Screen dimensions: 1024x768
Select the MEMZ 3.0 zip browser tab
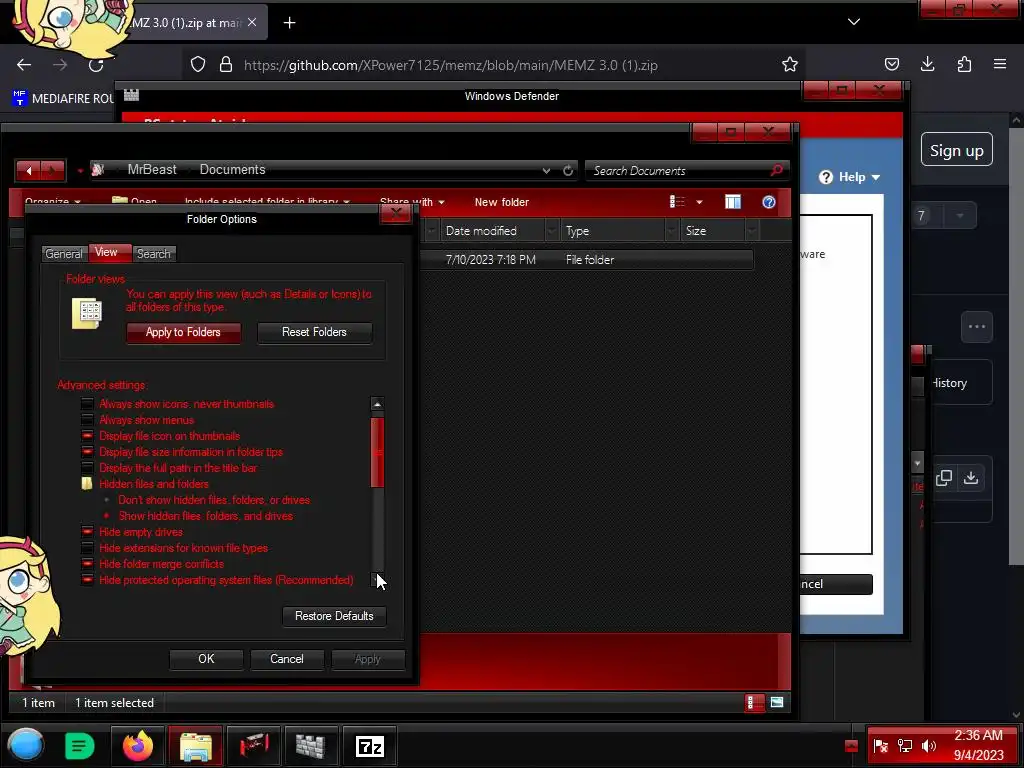(x=189, y=23)
